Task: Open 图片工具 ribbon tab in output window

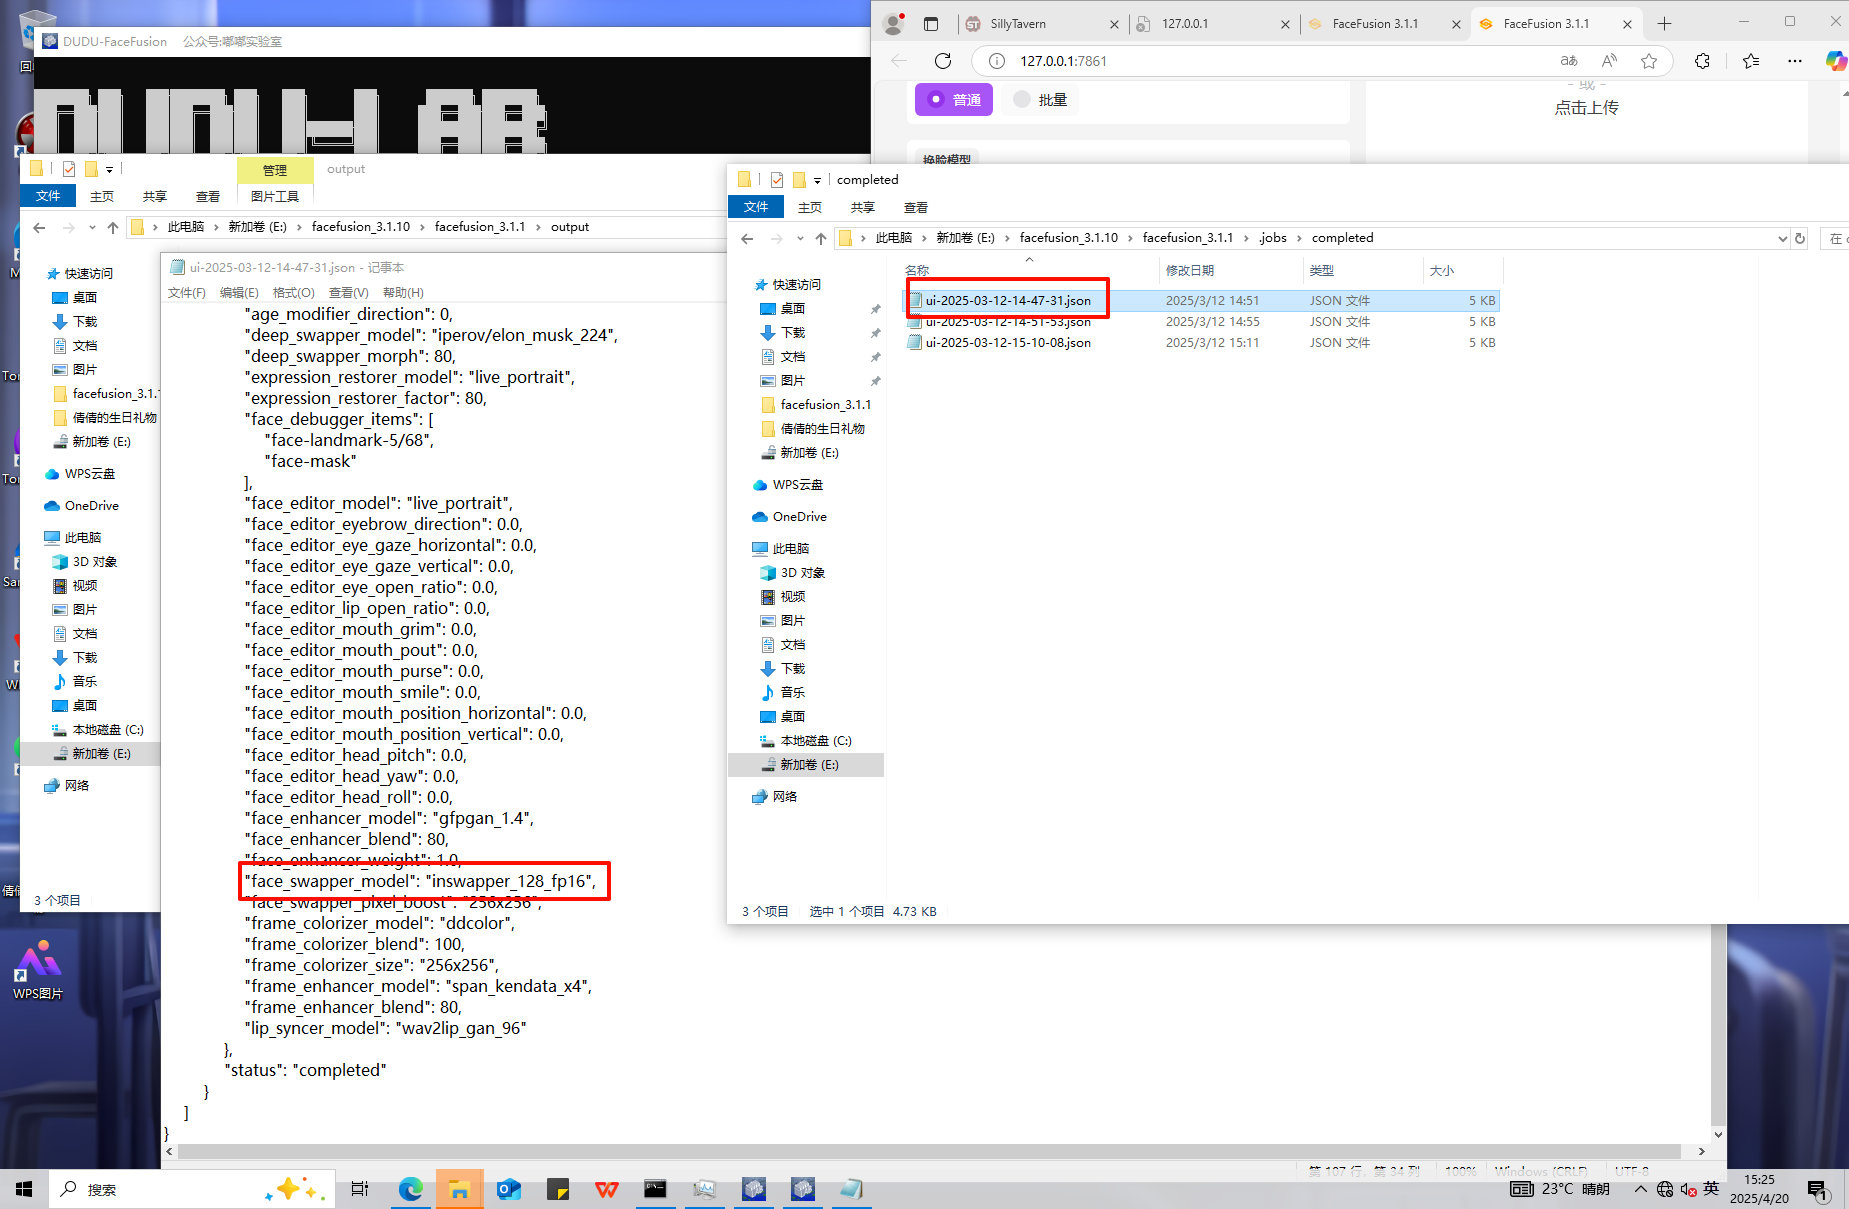Action: [275, 196]
